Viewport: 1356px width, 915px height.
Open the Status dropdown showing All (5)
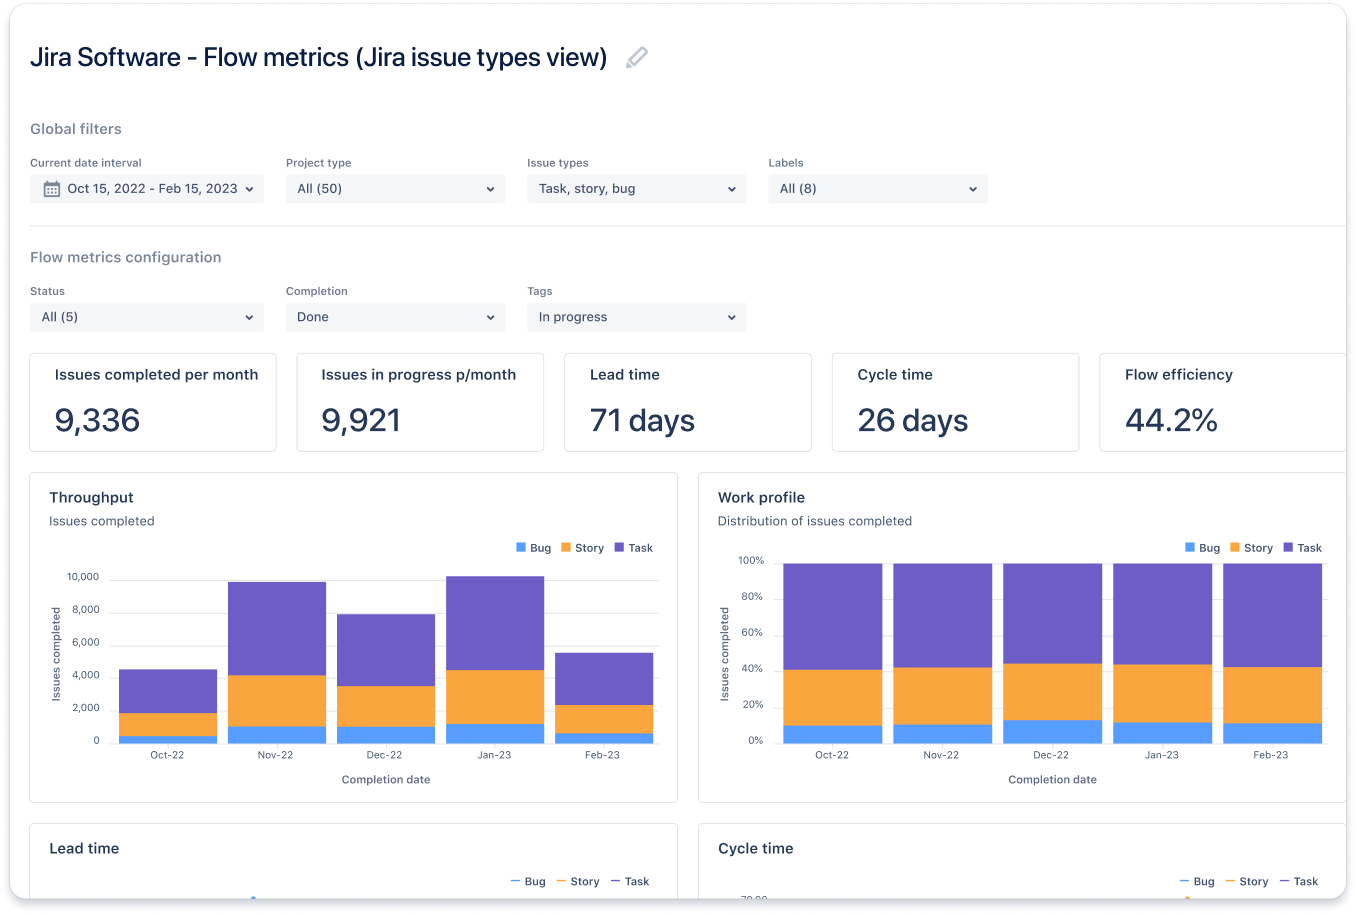146,316
